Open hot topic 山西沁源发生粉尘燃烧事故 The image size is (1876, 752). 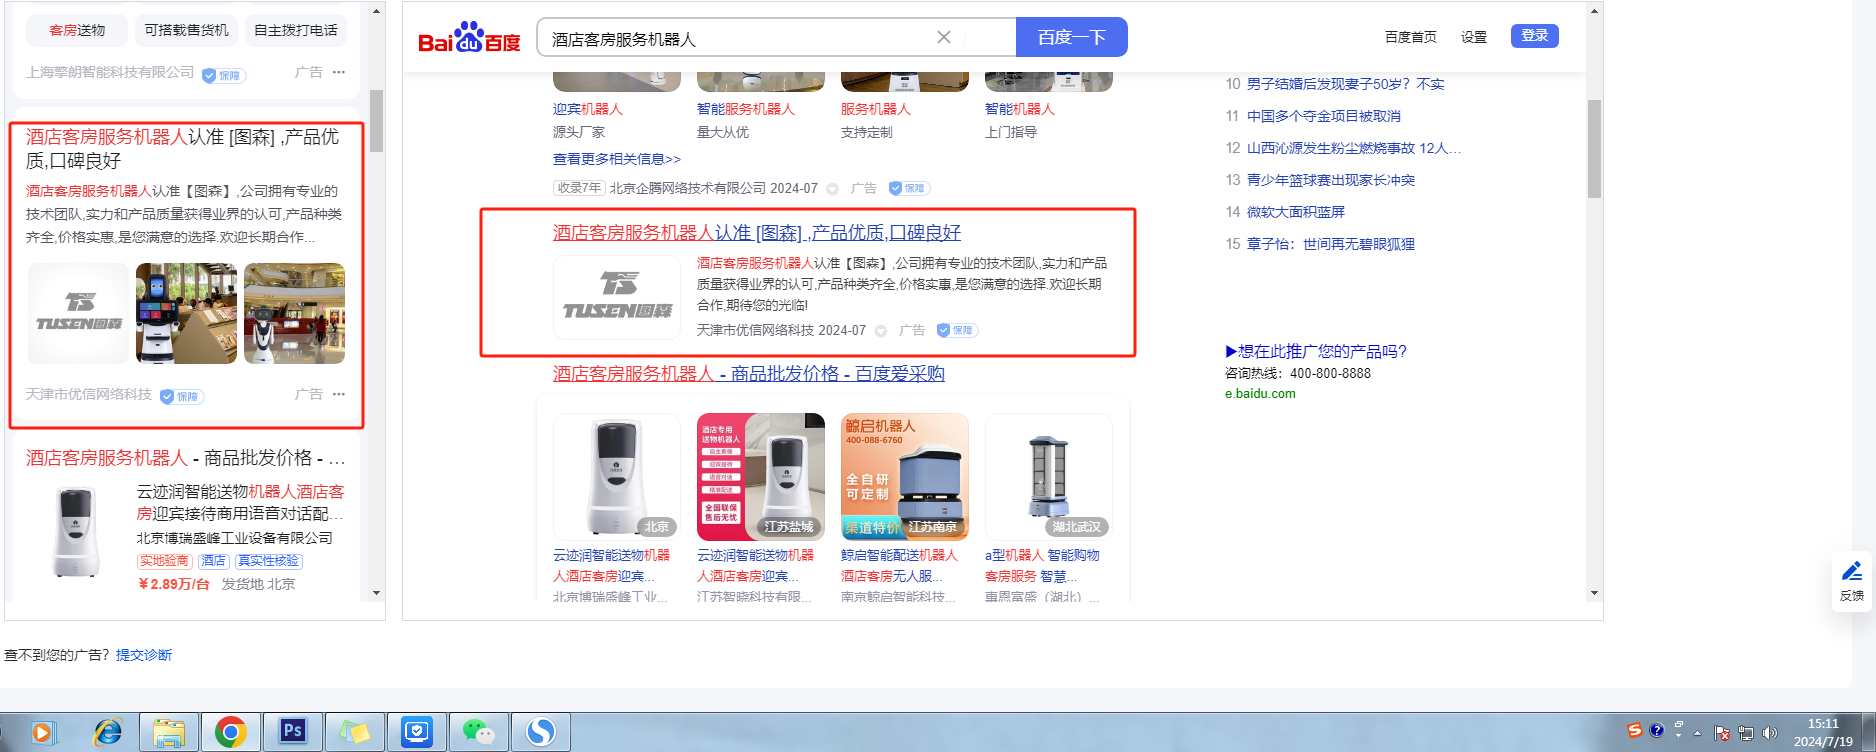1353,148
